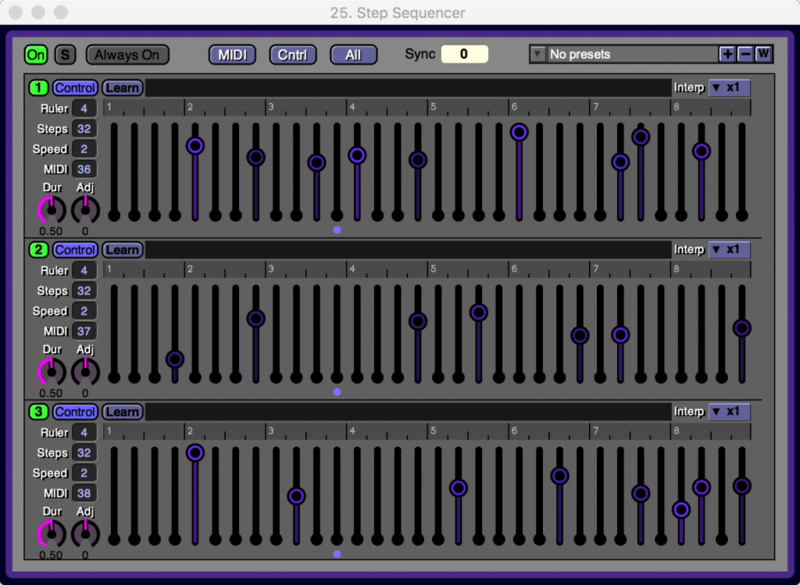Click the Dur knob in sequencer 3
800x585 pixels.
50,533
